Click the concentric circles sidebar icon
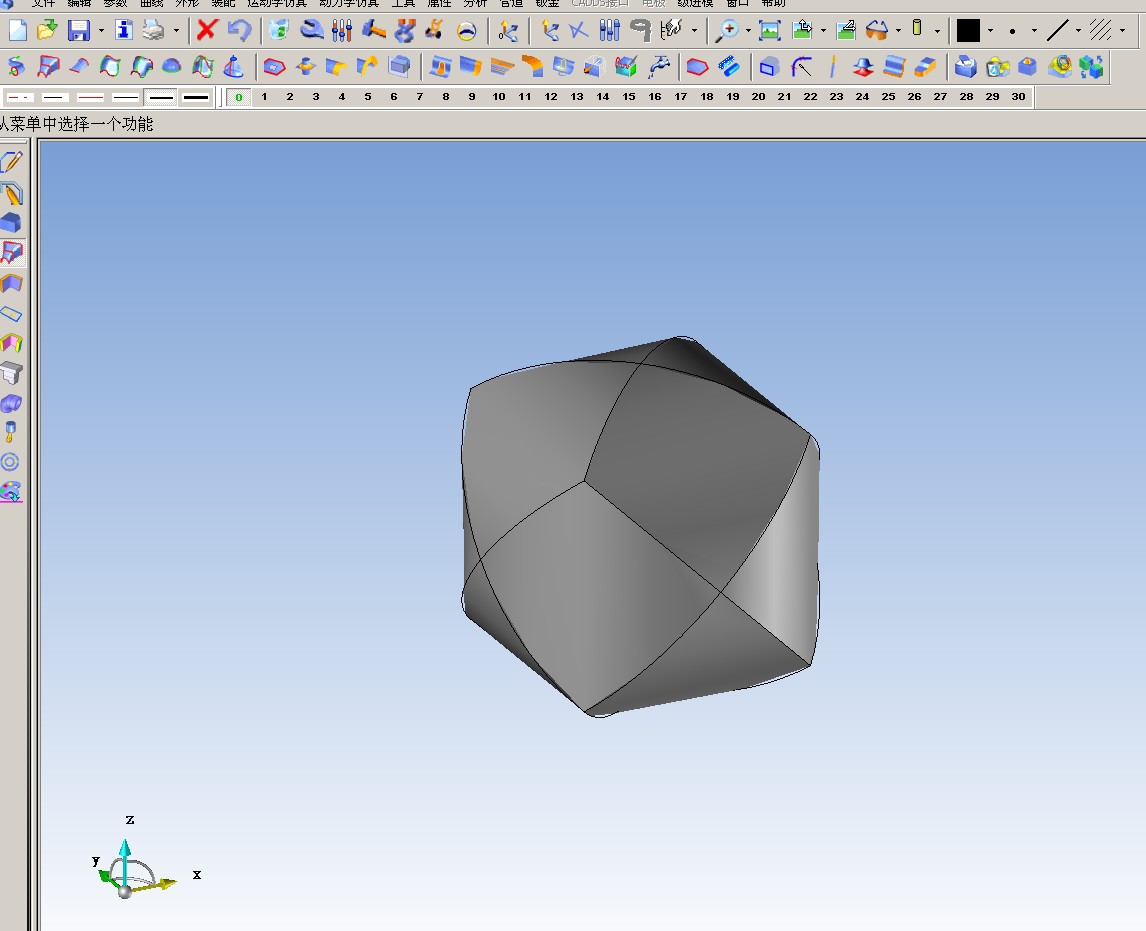The height and width of the screenshot is (931, 1146). 10,462
